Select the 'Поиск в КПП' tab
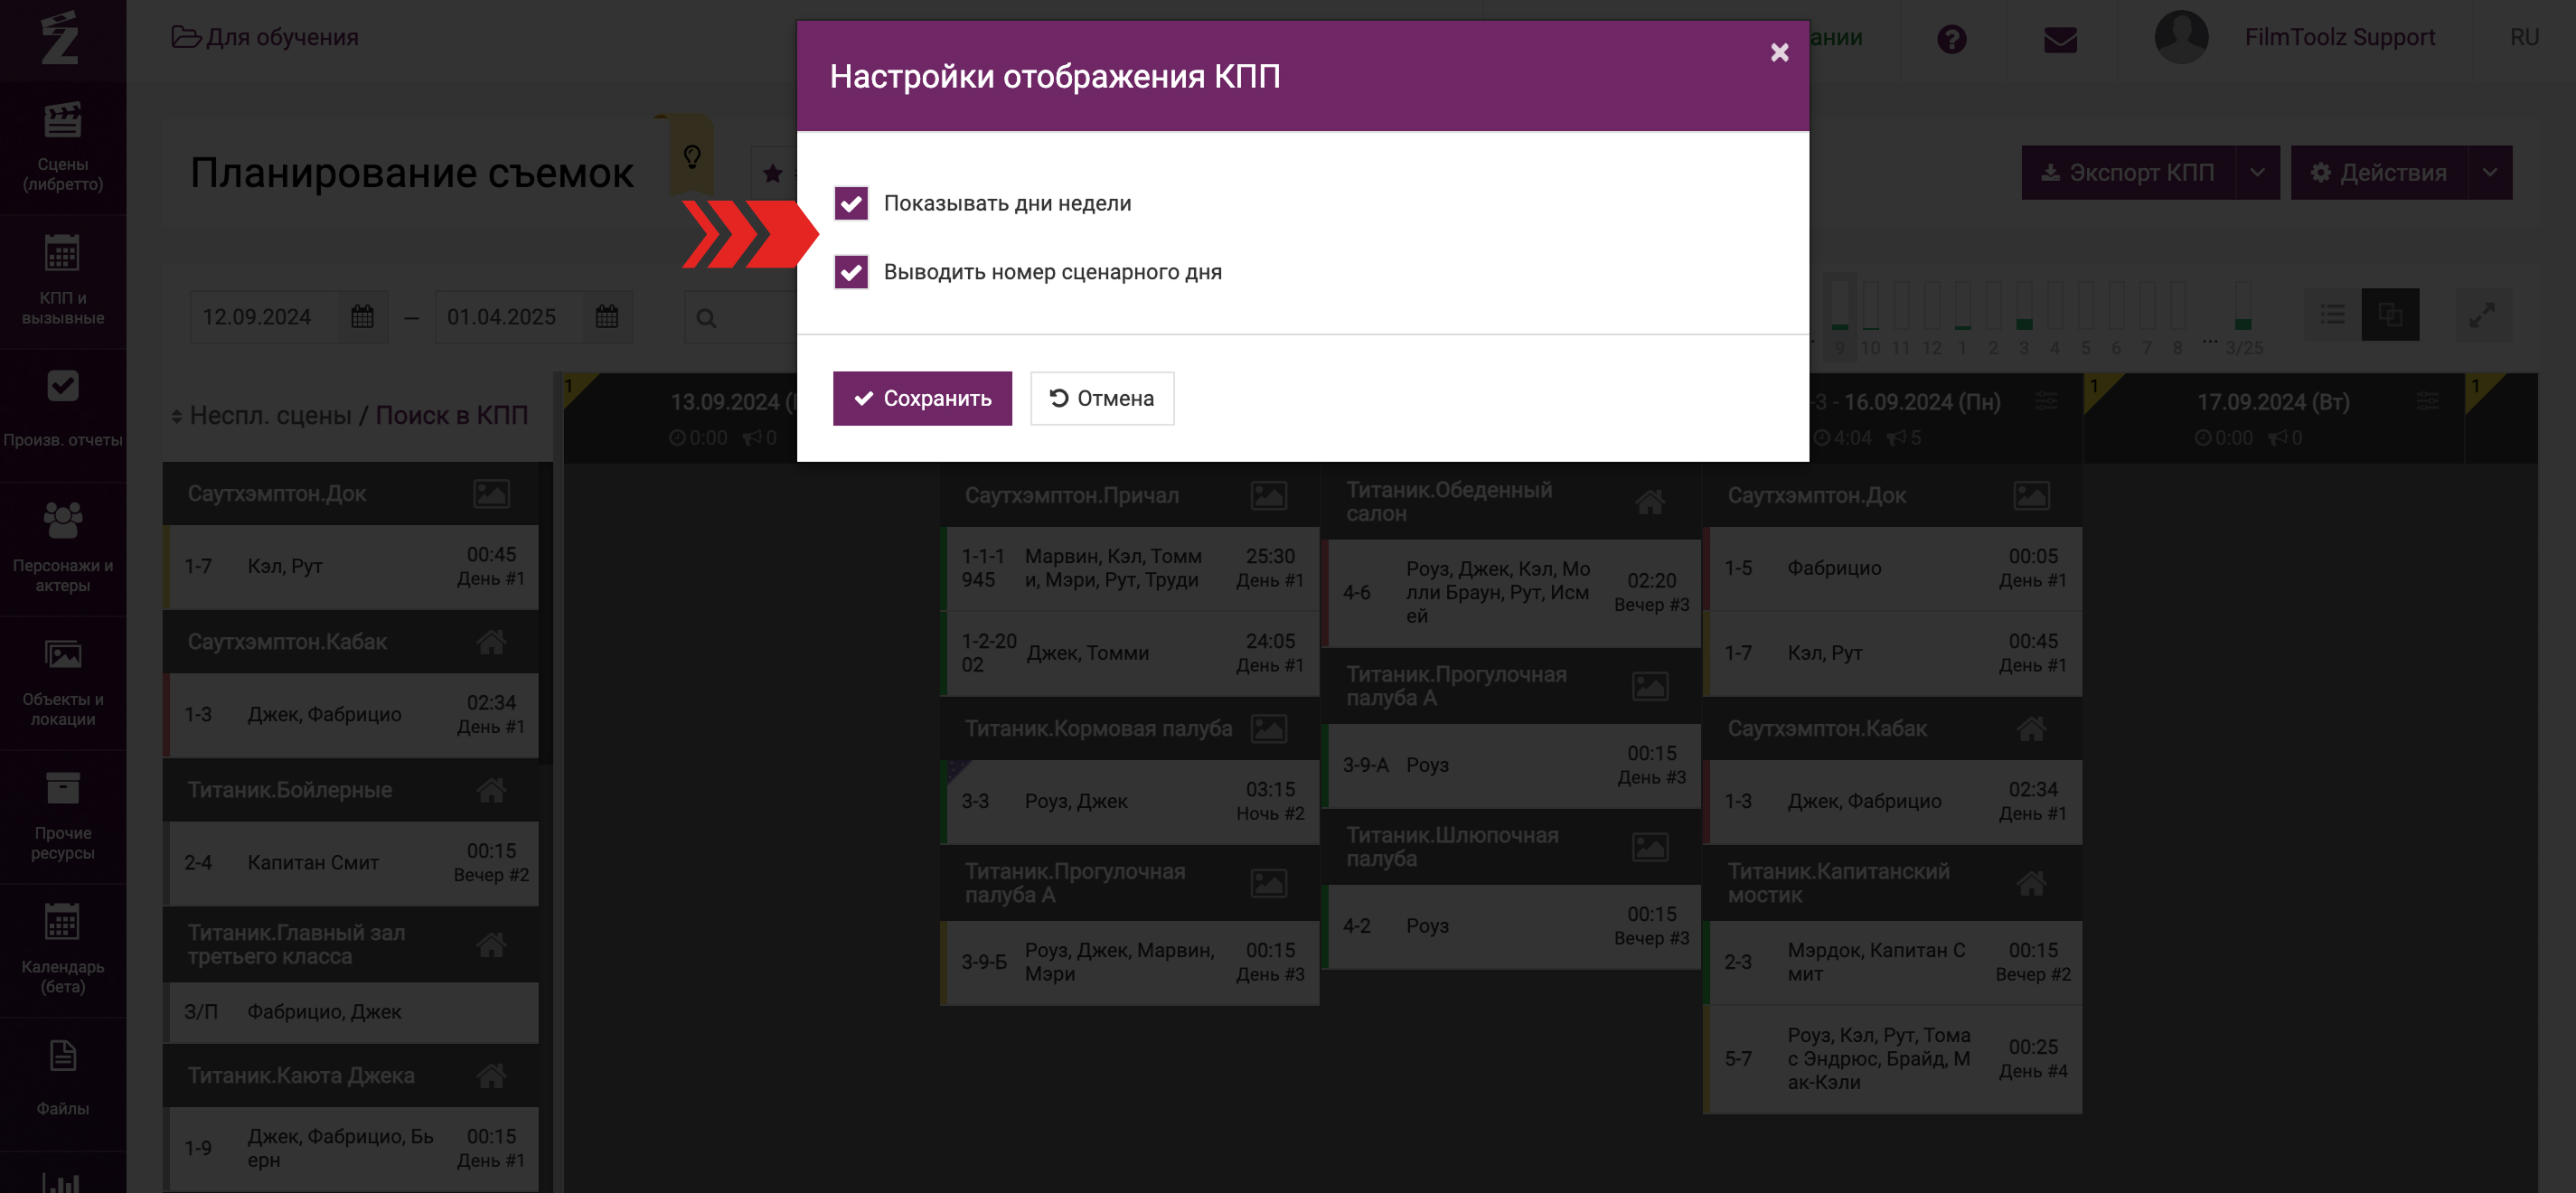 point(451,415)
